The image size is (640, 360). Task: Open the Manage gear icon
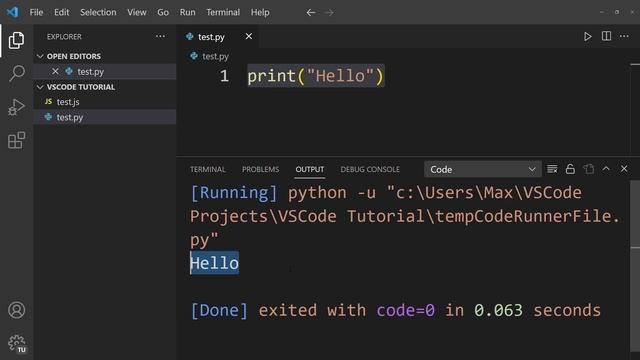click(17, 343)
